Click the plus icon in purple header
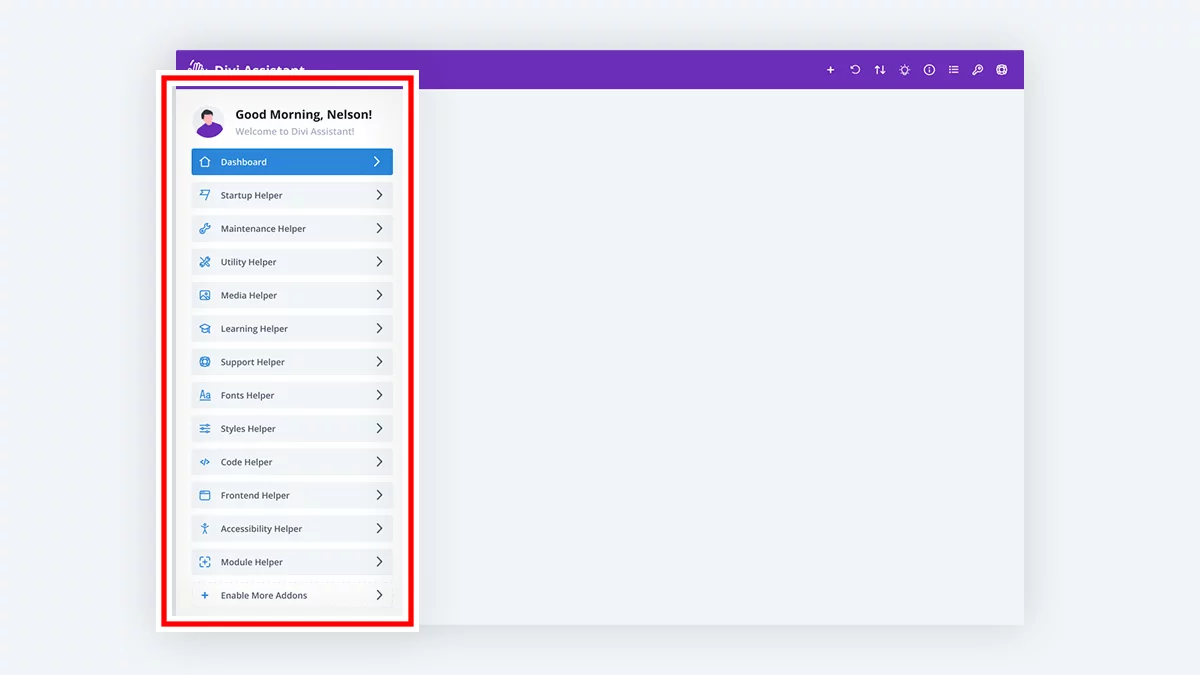This screenshot has width=1200, height=675. point(830,70)
